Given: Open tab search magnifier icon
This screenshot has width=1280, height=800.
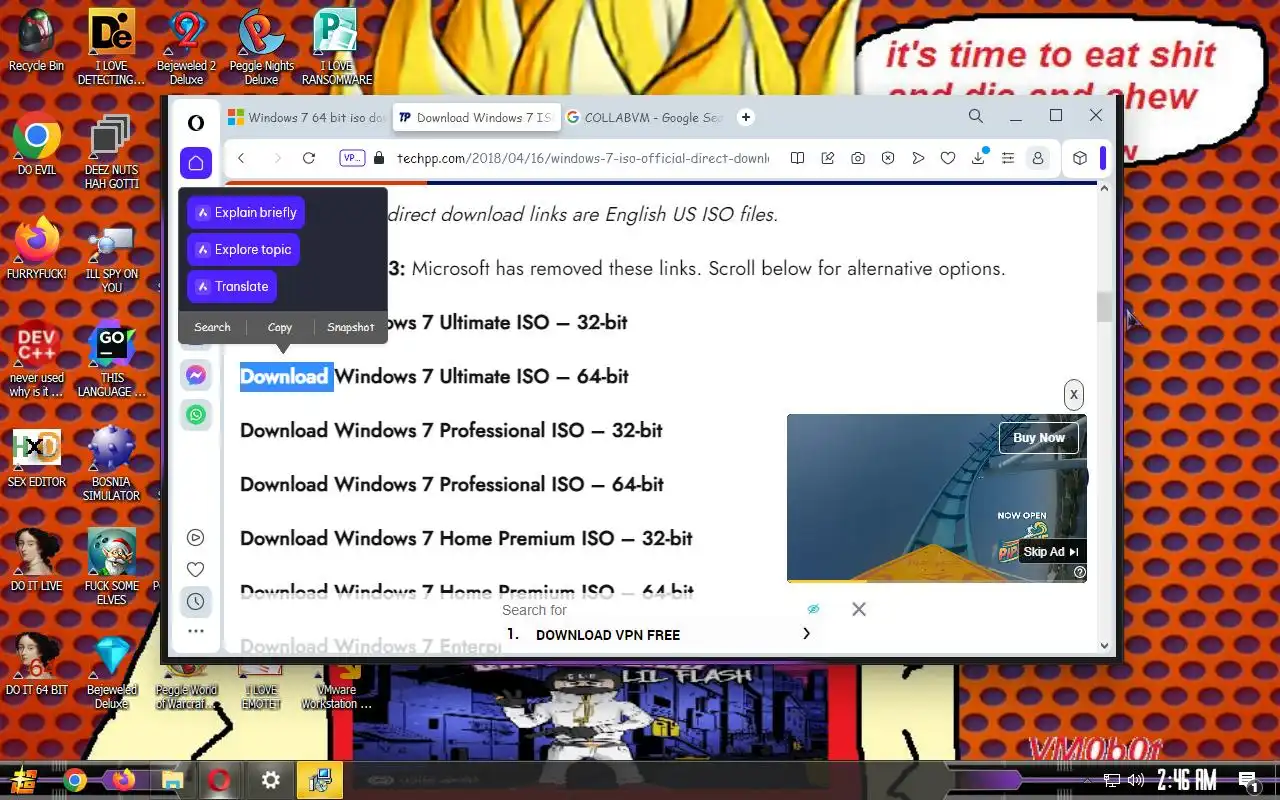Looking at the screenshot, I should (x=976, y=116).
